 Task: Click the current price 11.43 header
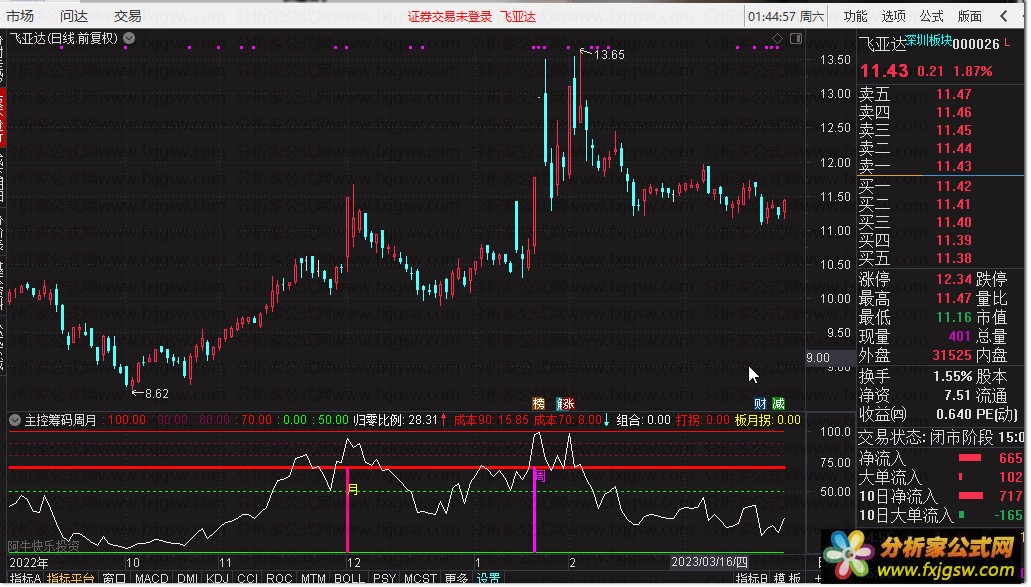[884, 70]
